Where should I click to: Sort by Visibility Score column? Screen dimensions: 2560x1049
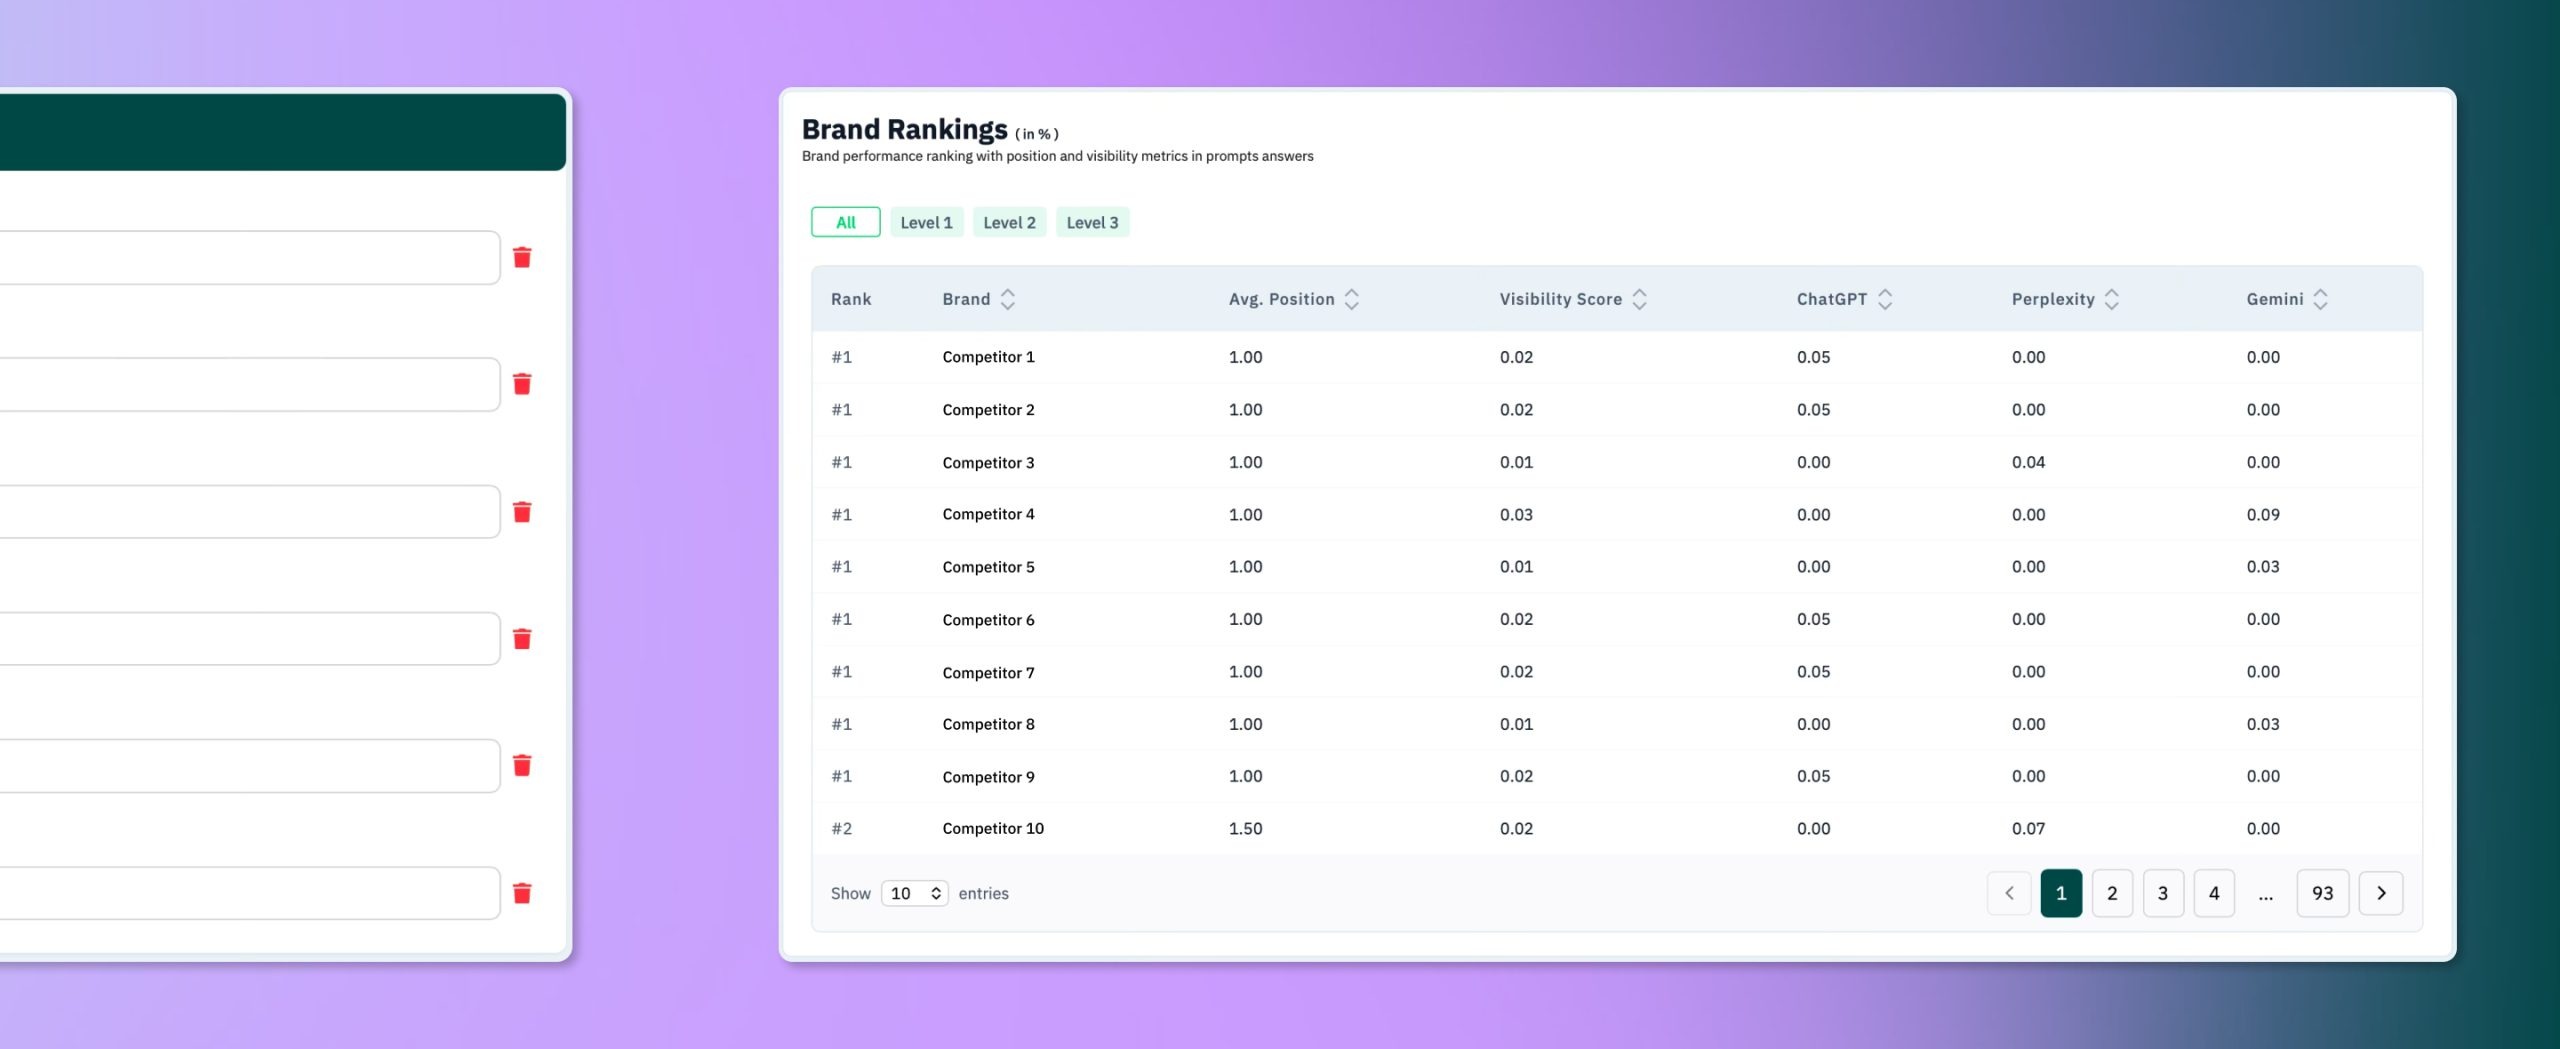coord(1640,299)
